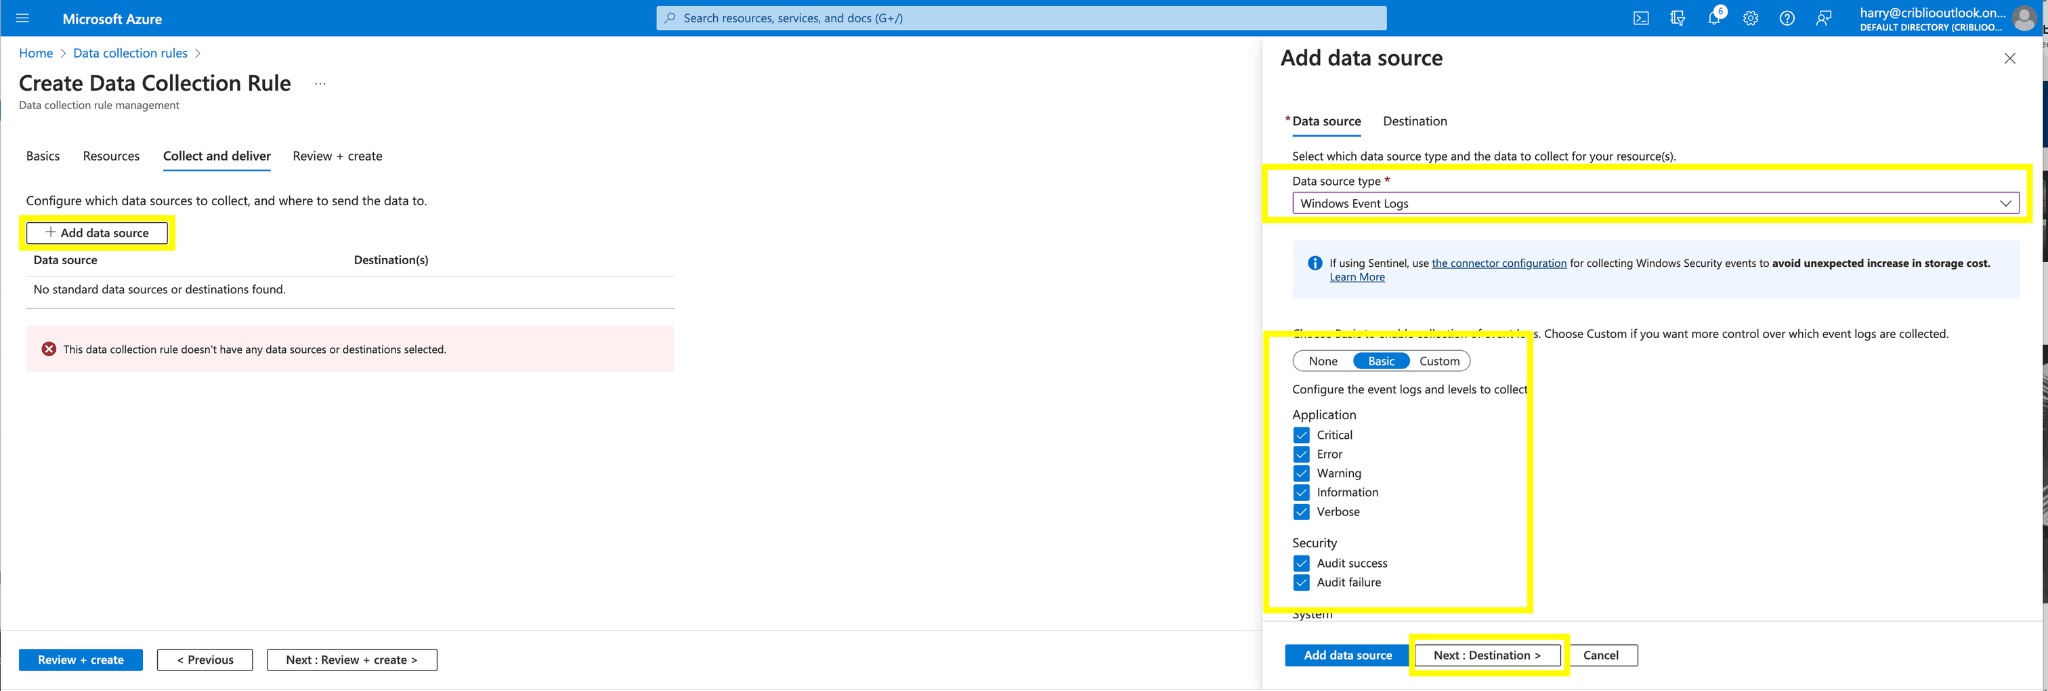Uncheck the Verbose checkbox
Viewport: 2048px width, 691px height.
[x=1301, y=512]
